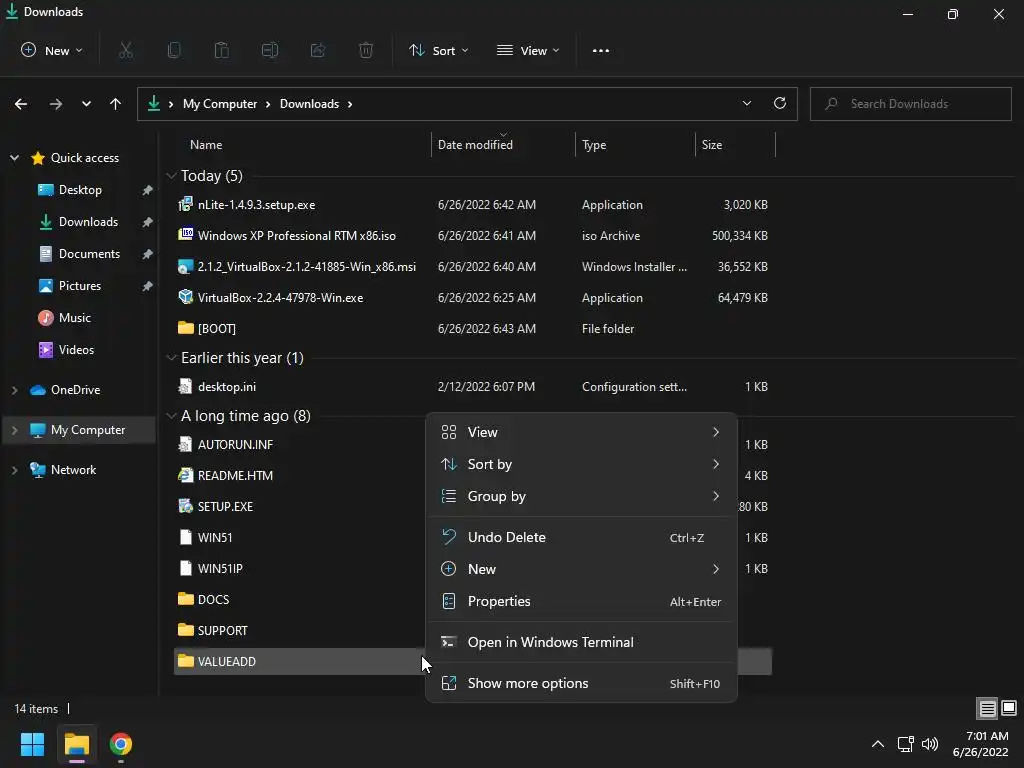
Task: Open Windows Start menu
Action: 33,744
